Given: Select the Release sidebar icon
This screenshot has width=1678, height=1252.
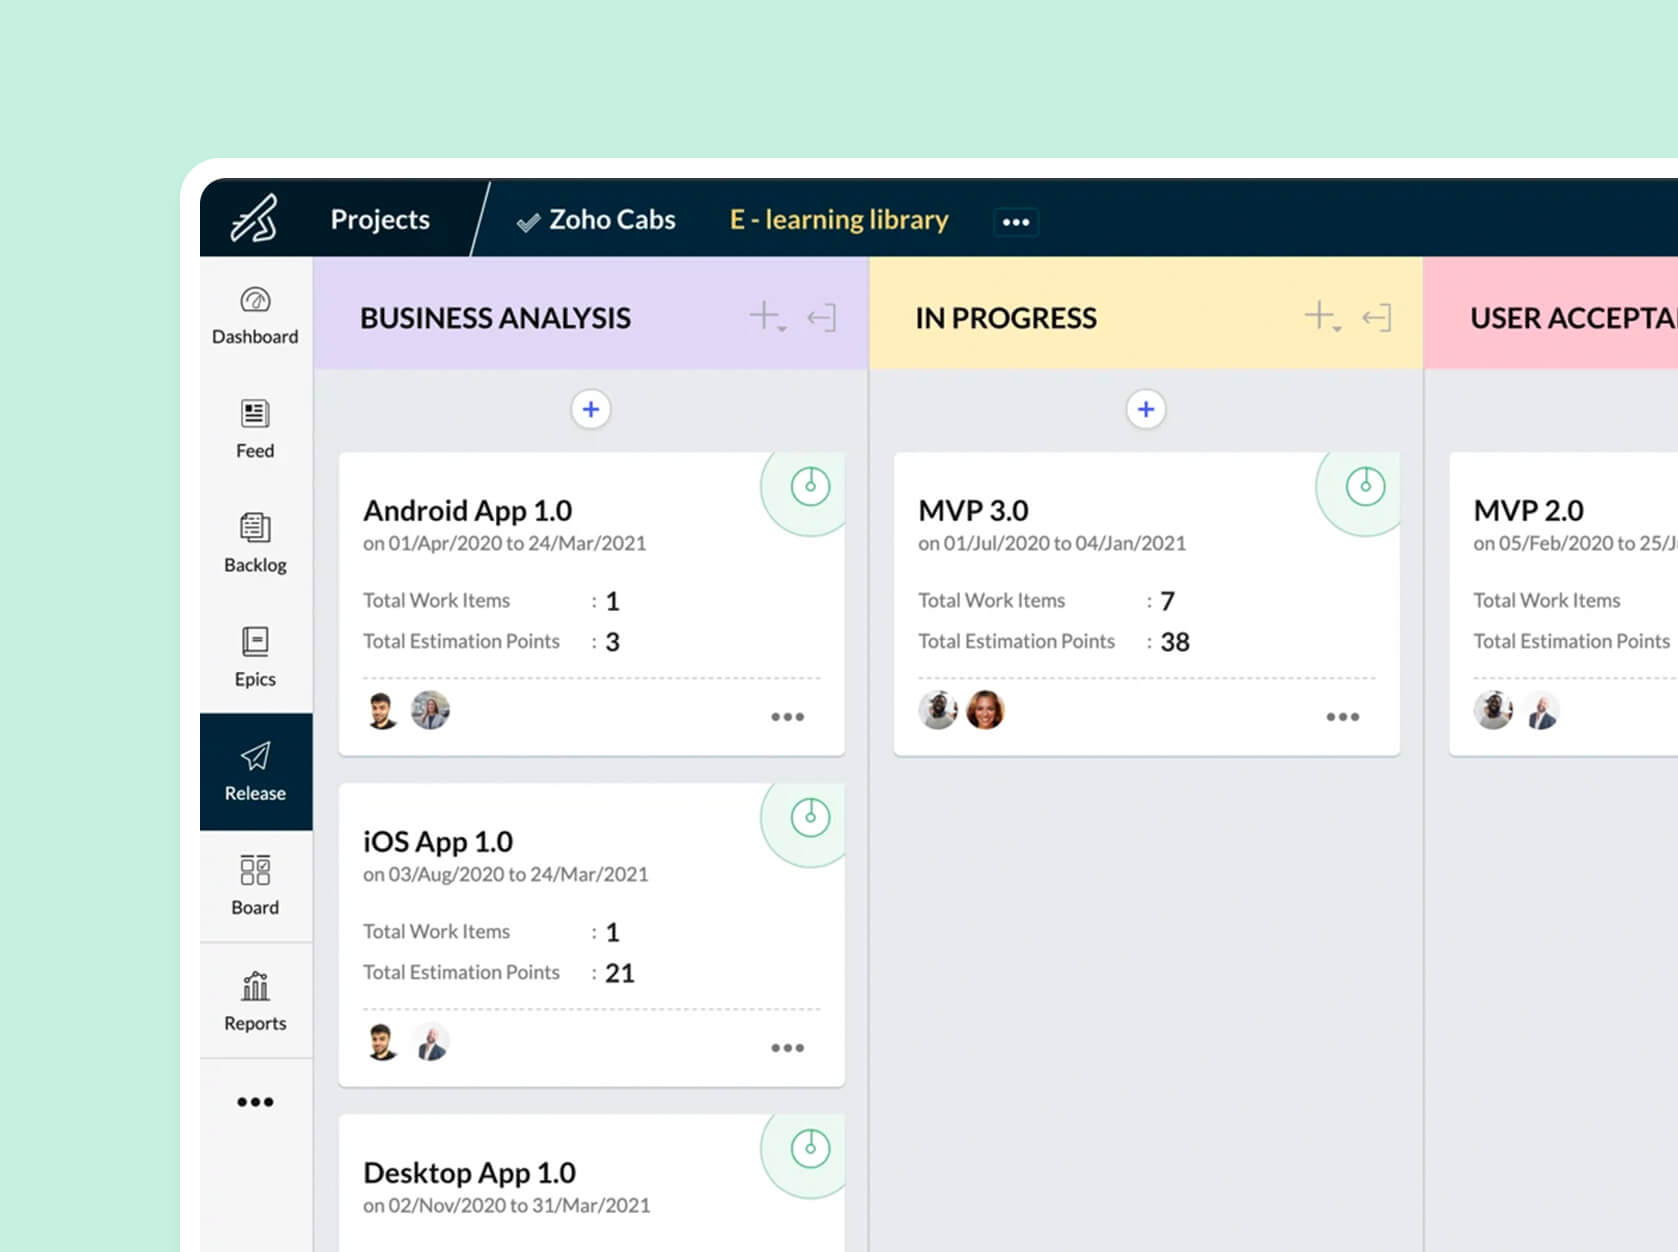Looking at the screenshot, I should pos(255,770).
